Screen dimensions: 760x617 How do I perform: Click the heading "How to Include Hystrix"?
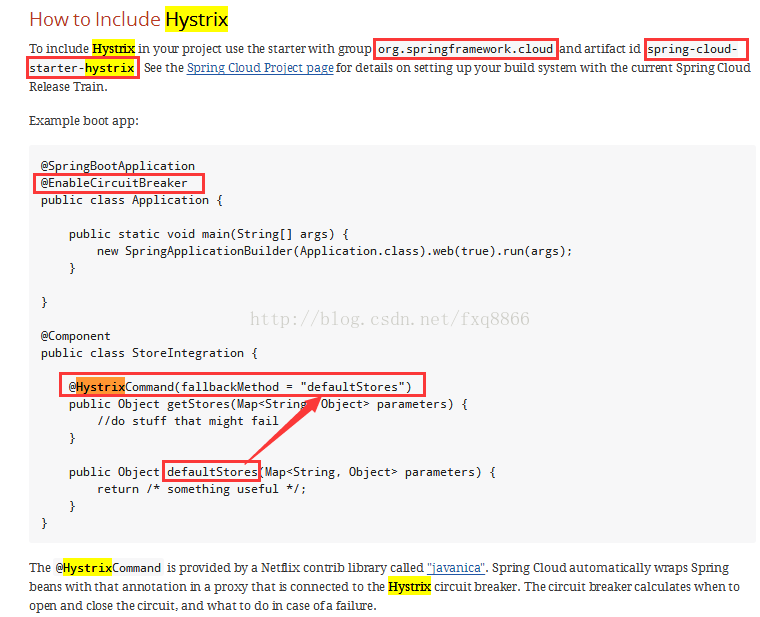128,19
